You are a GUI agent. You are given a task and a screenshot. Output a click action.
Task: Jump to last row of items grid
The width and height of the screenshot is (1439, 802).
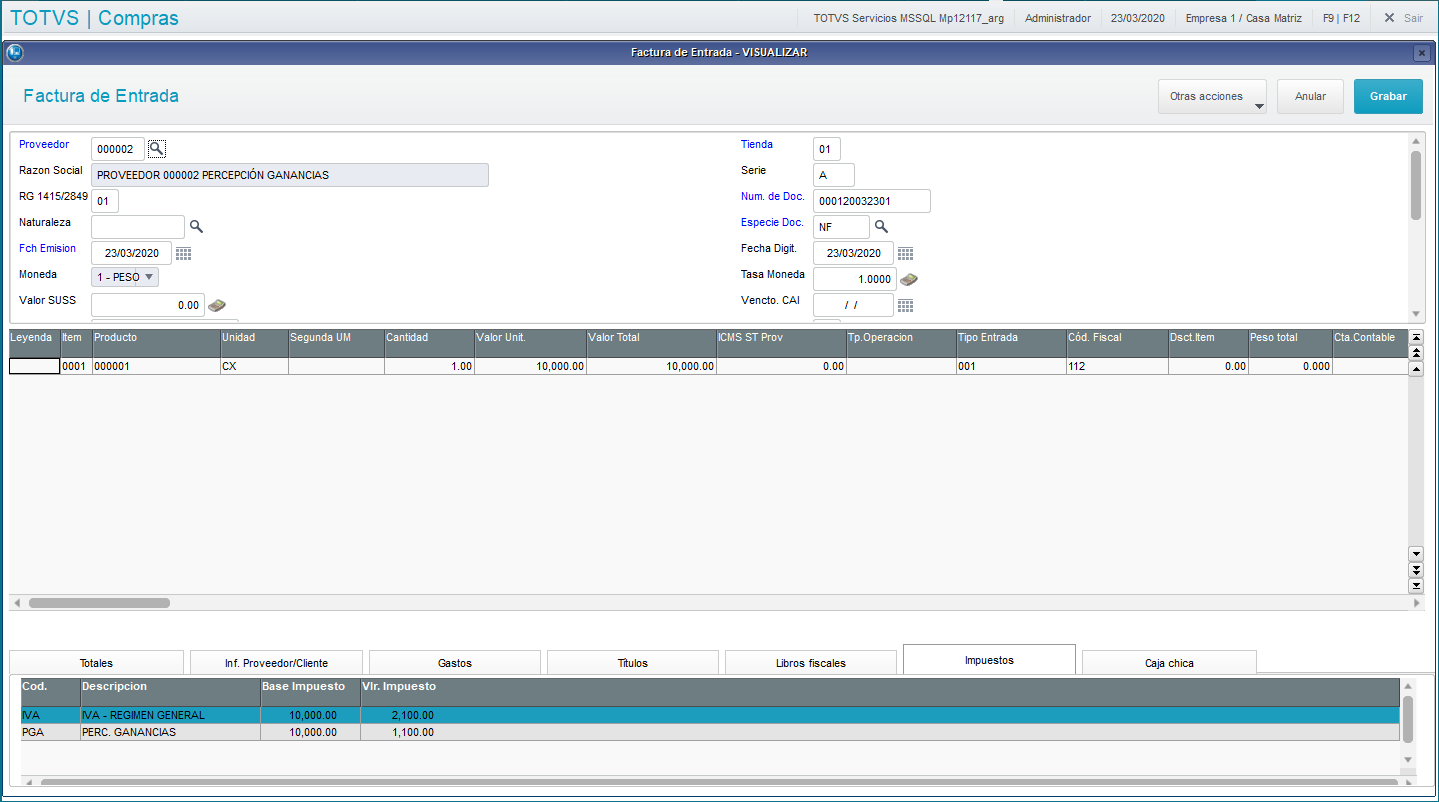tap(1416, 586)
